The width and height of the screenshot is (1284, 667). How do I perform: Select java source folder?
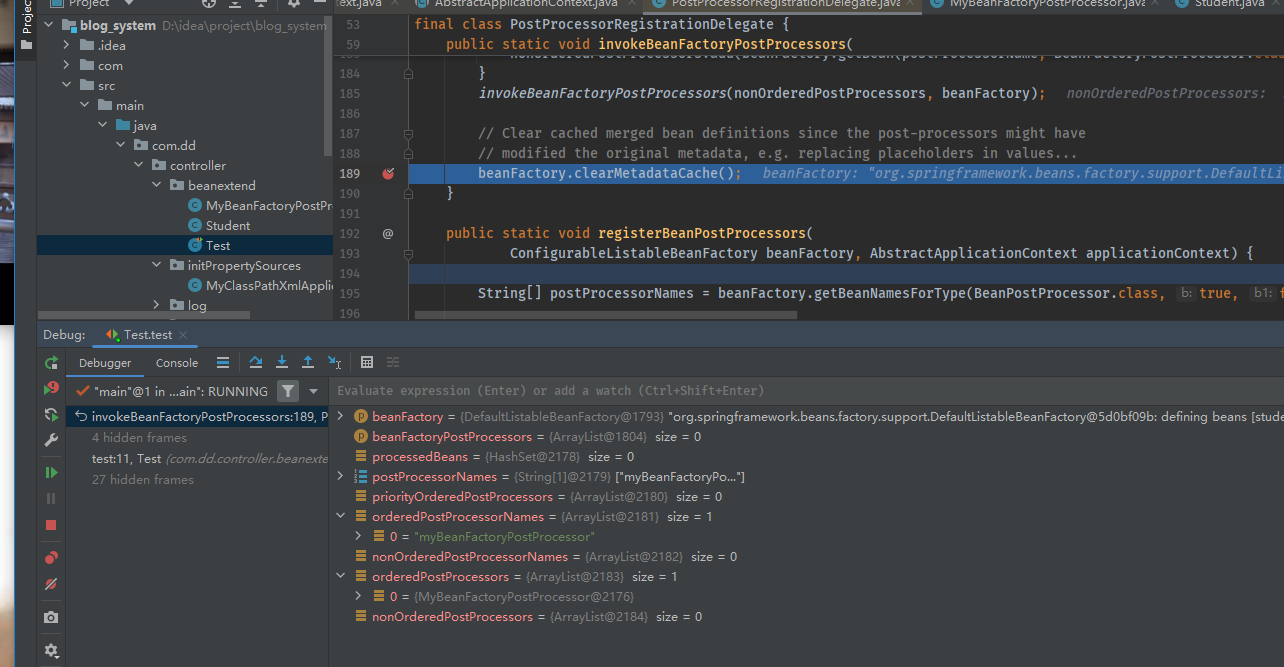pos(145,125)
